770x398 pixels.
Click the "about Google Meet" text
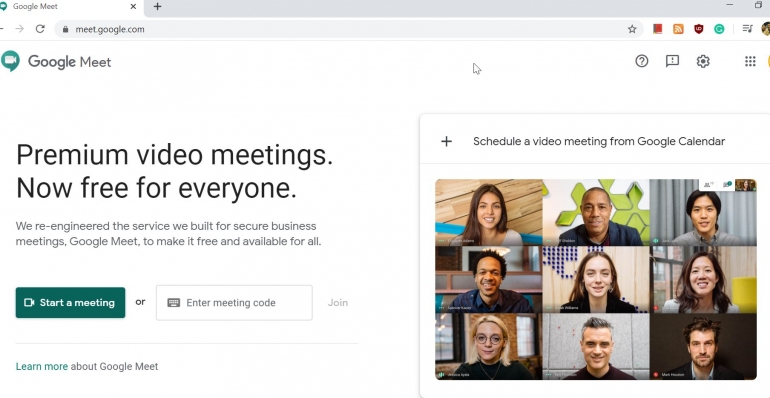114,367
